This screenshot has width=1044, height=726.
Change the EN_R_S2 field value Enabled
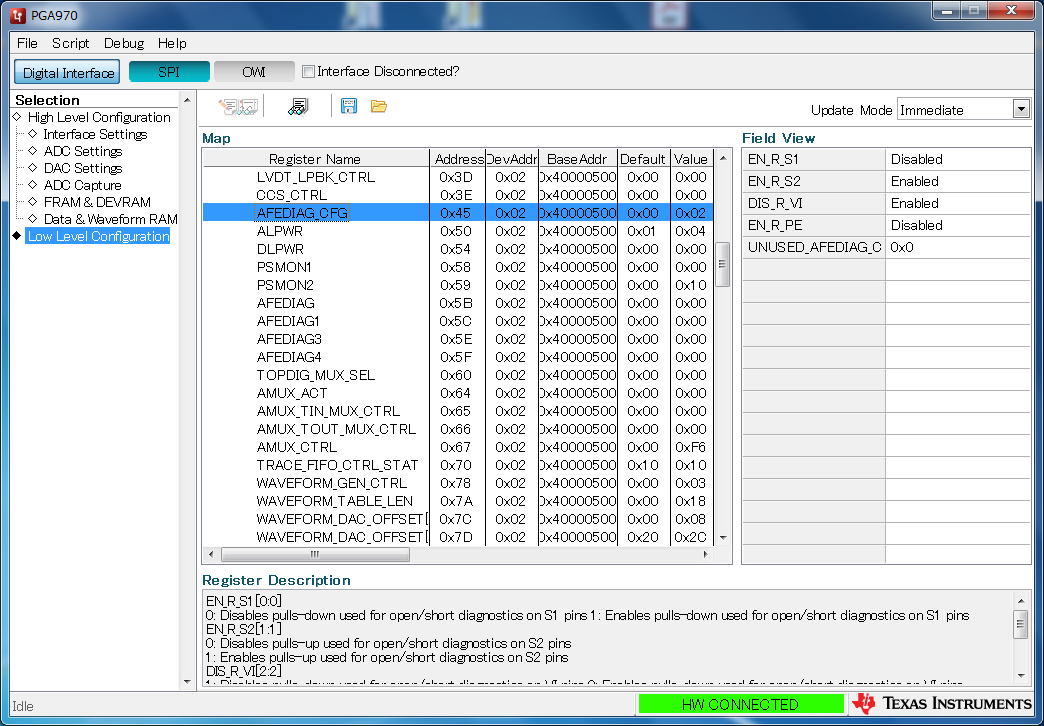(958, 181)
